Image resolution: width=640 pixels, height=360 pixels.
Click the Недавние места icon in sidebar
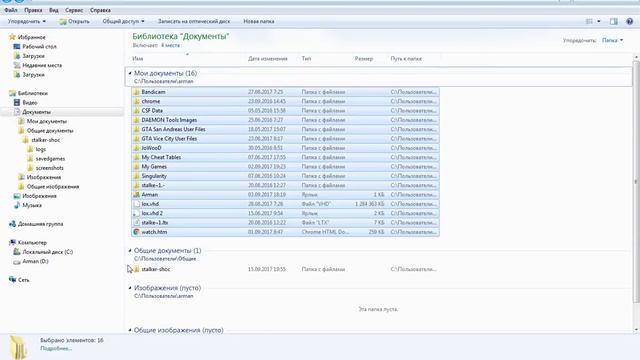(17, 65)
